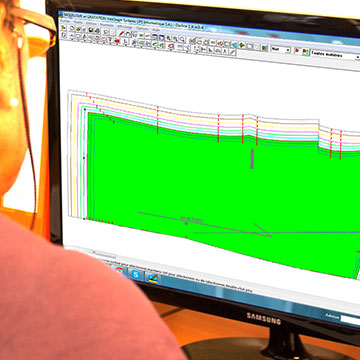Click the last magnifier zoom icon
The image size is (360, 360).
tap(182, 39)
